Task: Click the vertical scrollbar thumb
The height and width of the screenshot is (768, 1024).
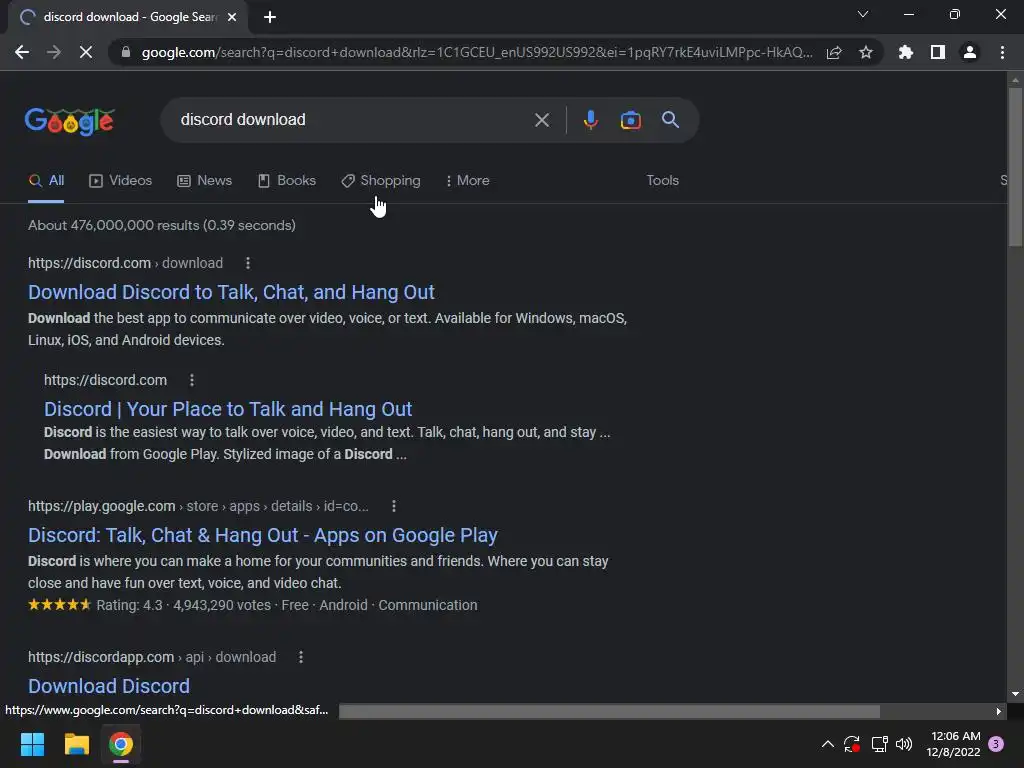Action: (1015, 167)
